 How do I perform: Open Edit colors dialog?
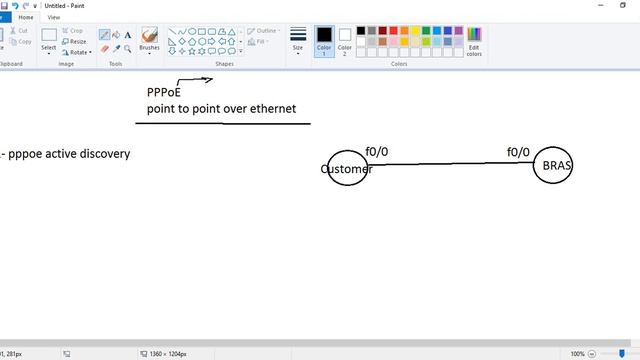474,41
